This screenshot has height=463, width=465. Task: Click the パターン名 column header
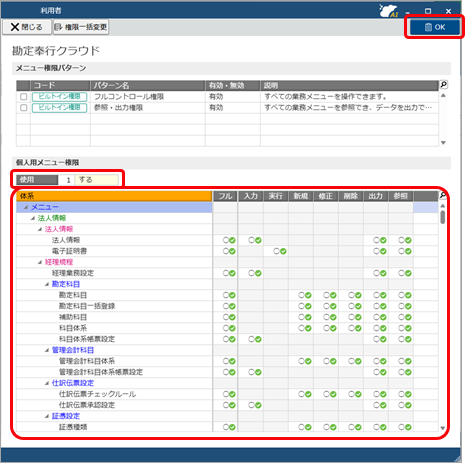point(148,85)
